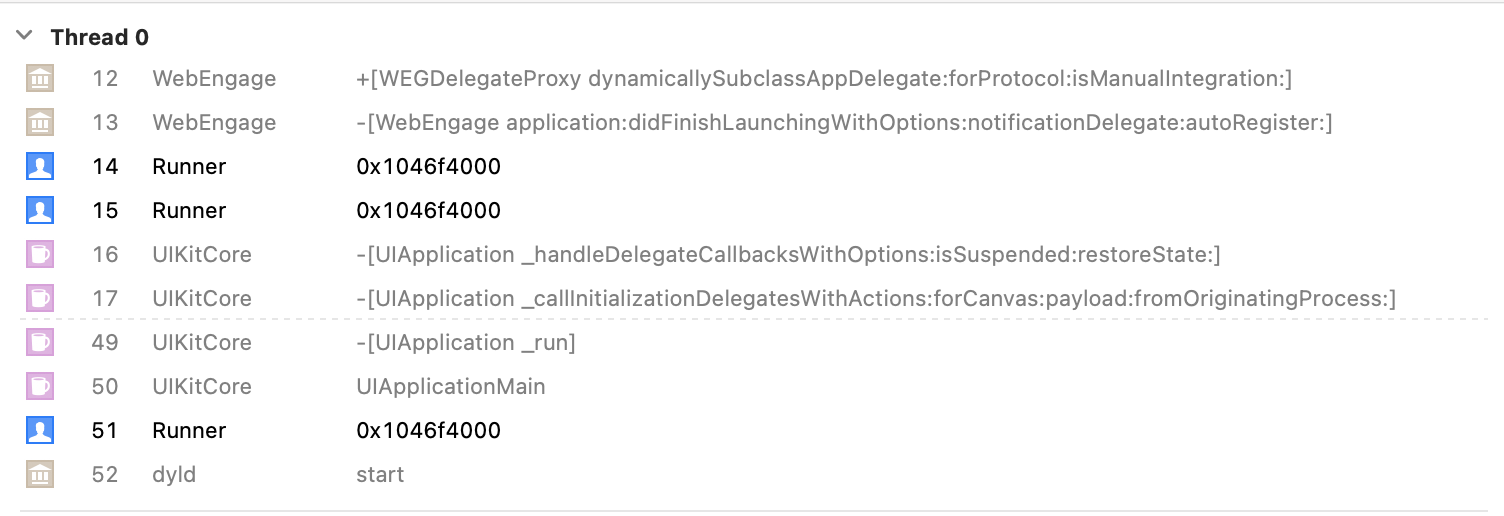The image size is (1504, 516).
Task: Select the Thread 0 header label
Action: tap(100, 37)
